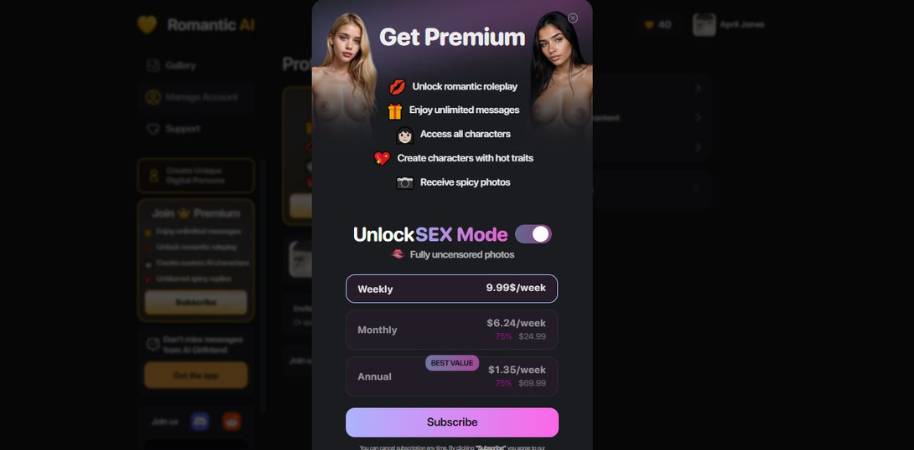This screenshot has width=914, height=450.
Task: Open the Discord icon under Join us
Action: tap(200, 421)
